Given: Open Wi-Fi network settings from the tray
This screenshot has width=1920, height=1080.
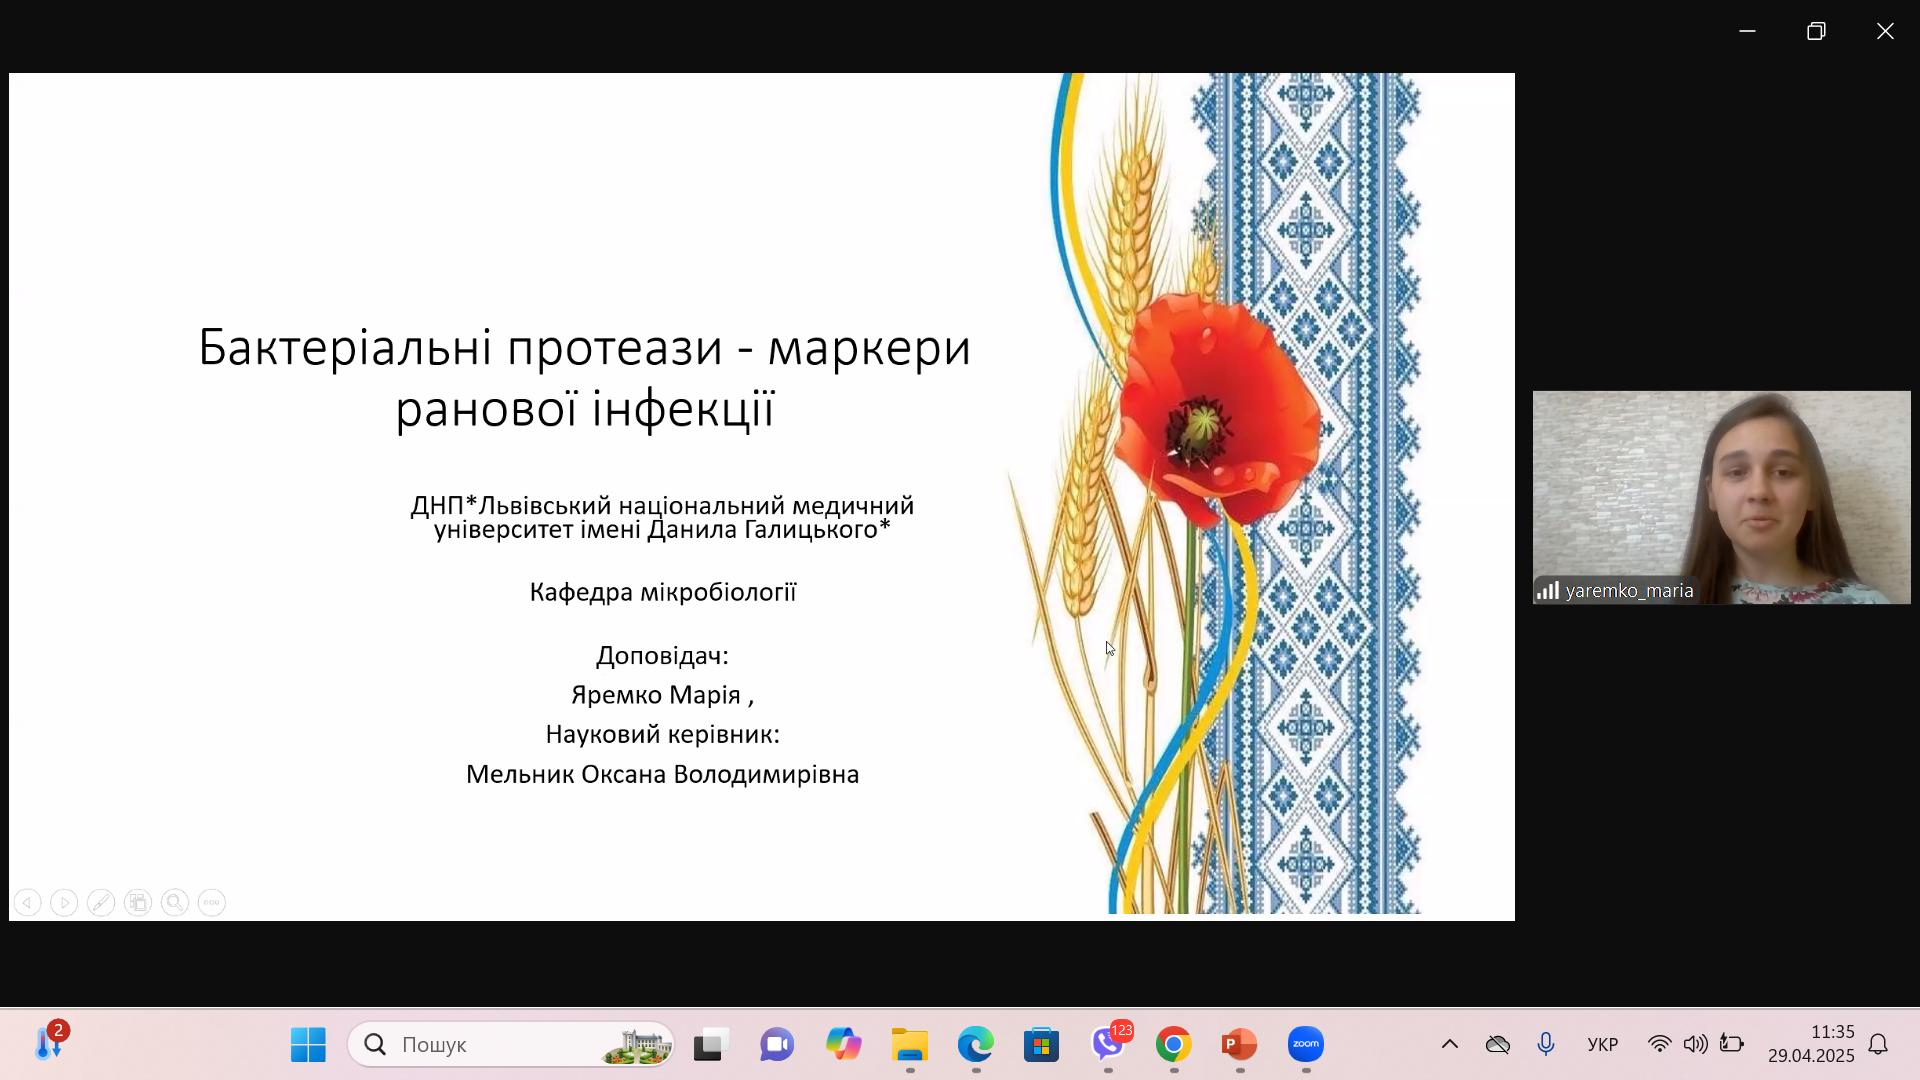Looking at the screenshot, I should [x=1659, y=1045].
